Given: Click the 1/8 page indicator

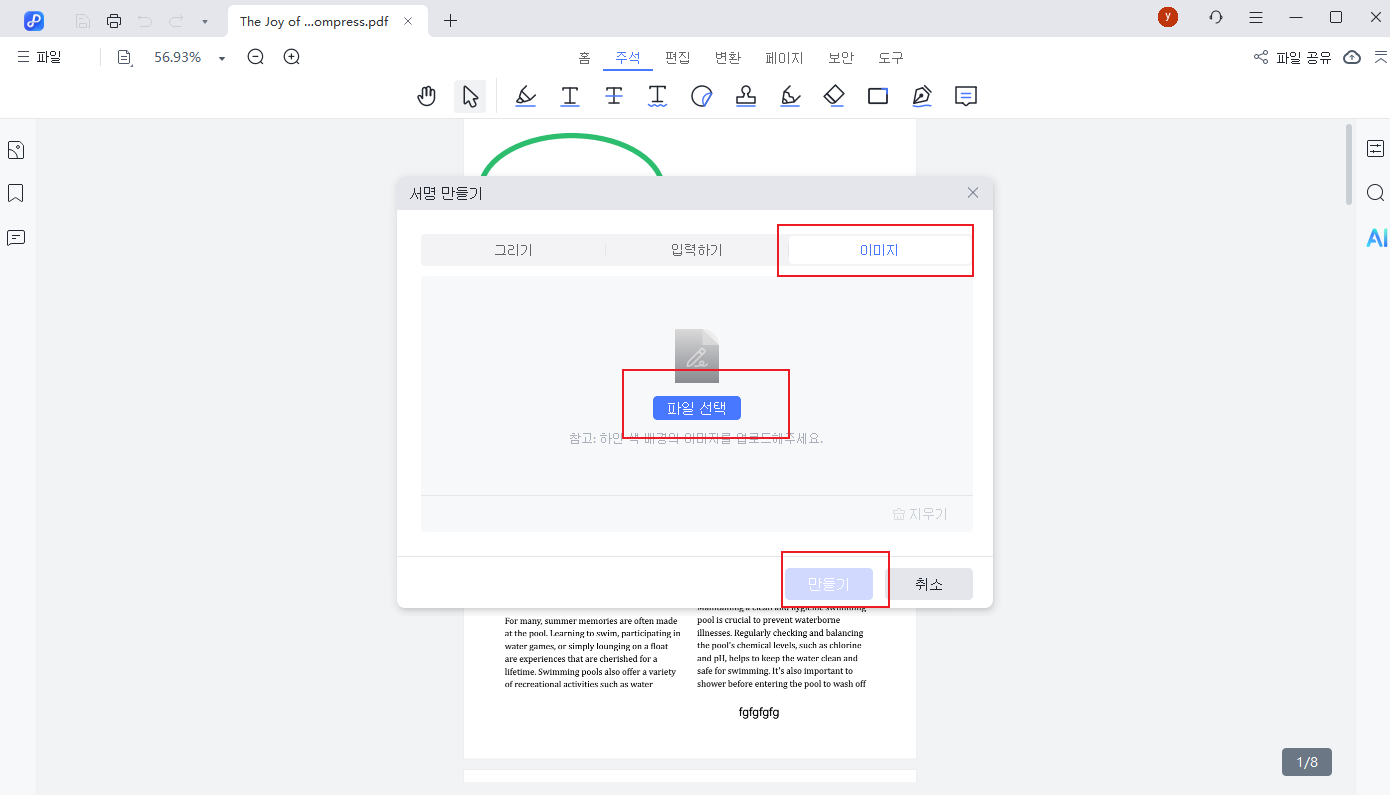Looking at the screenshot, I should point(1306,761).
